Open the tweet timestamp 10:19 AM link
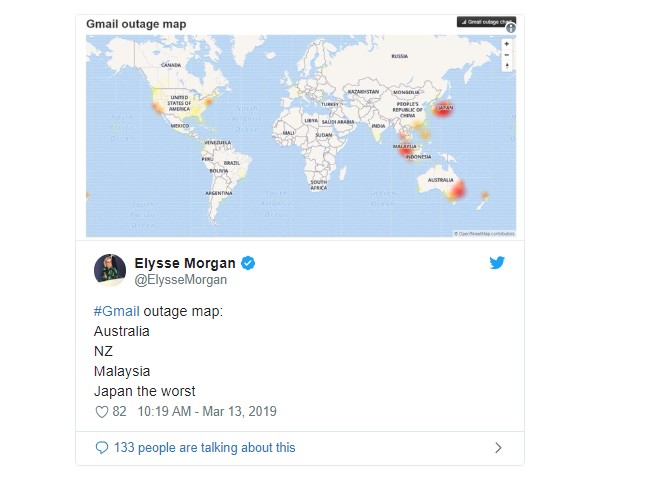Screen dimensions: 651x481 (x=204, y=411)
